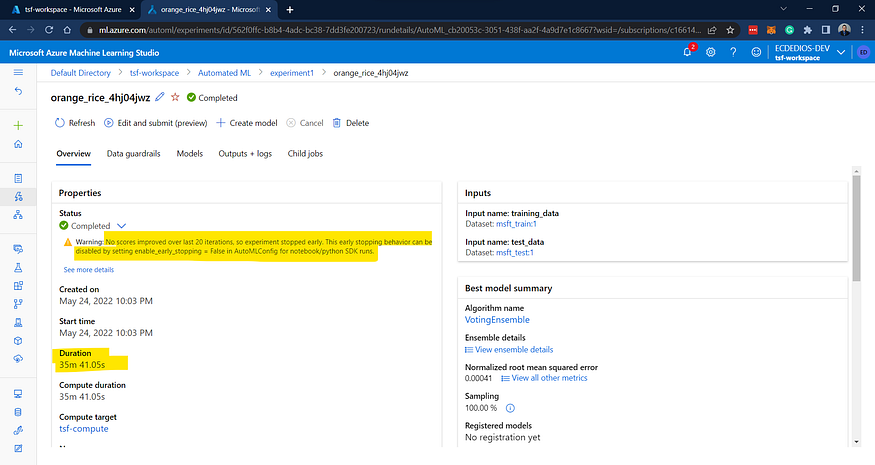The height and width of the screenshot is (465, 875).
Task: Click See more details link
Action: 89,270
